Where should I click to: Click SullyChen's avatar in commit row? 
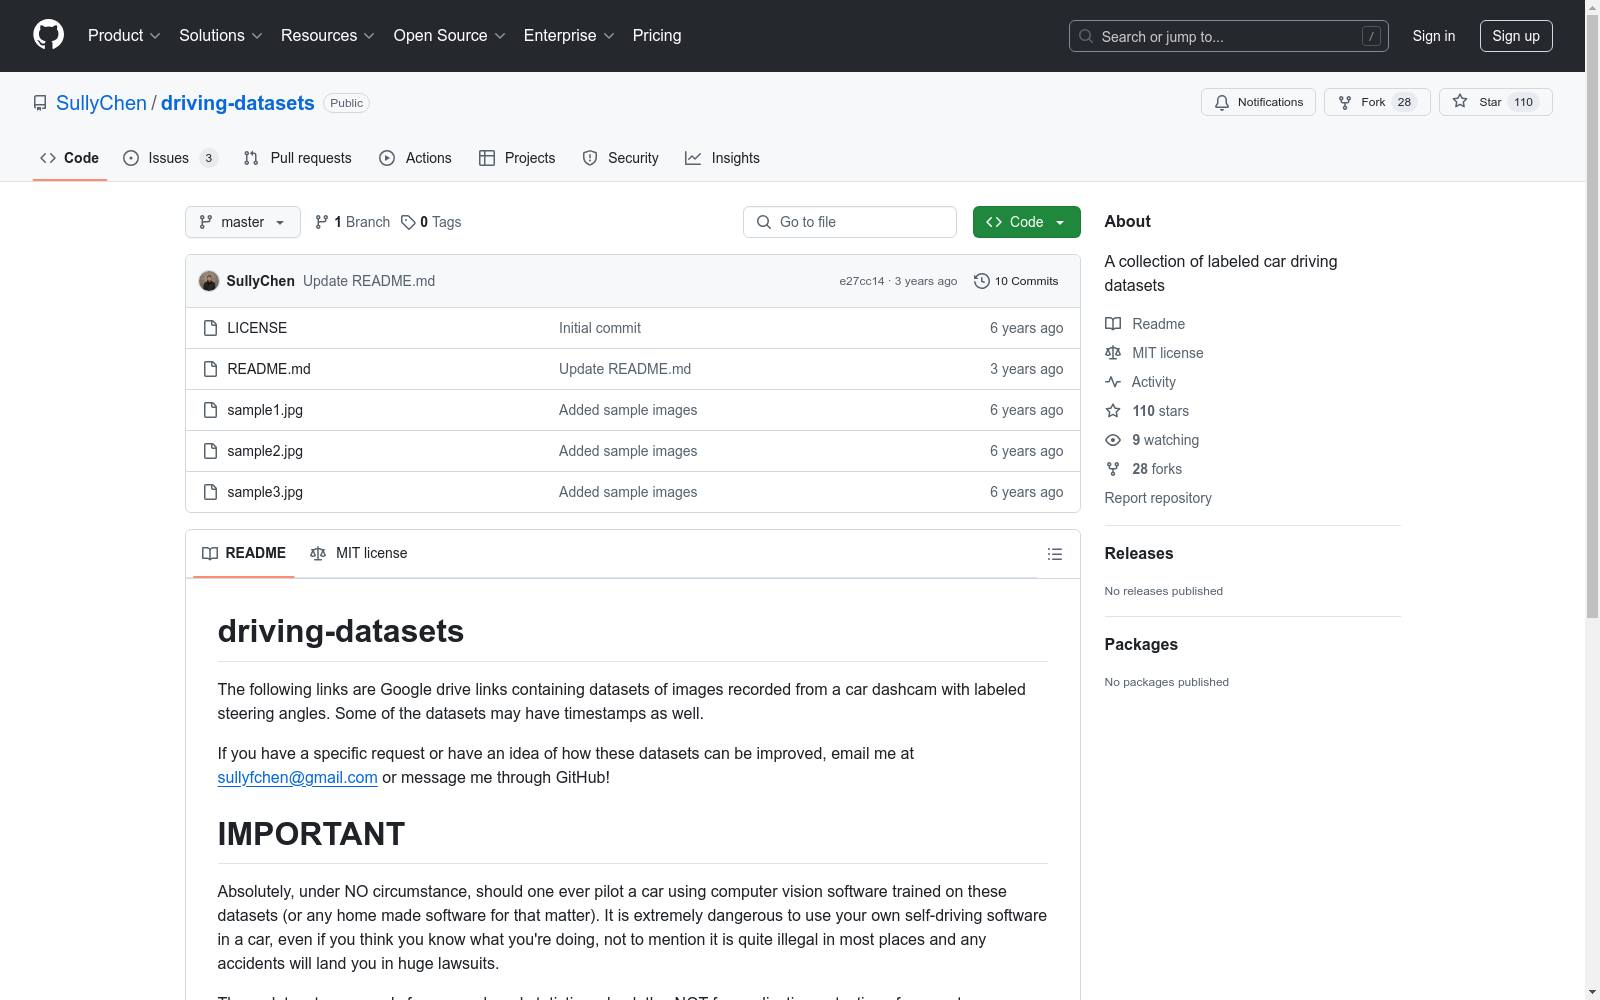(209, 281)
